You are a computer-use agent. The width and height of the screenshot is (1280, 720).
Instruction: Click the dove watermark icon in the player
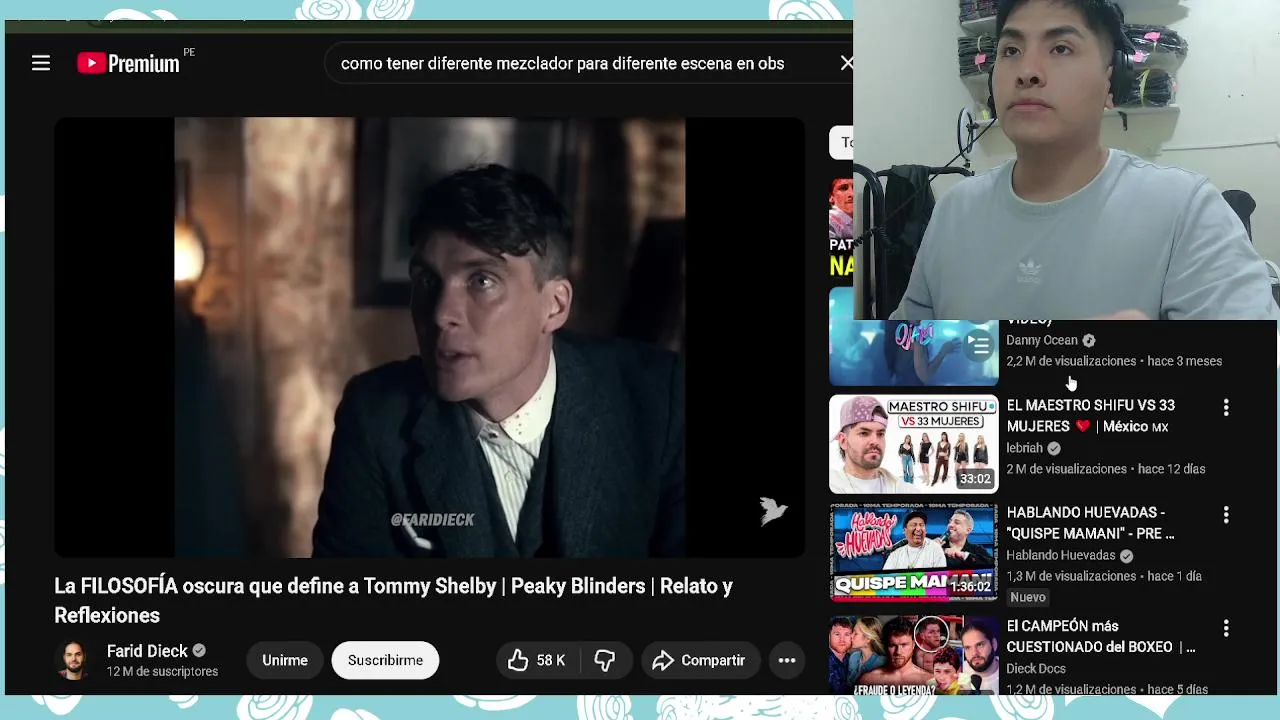pos(773,511)
